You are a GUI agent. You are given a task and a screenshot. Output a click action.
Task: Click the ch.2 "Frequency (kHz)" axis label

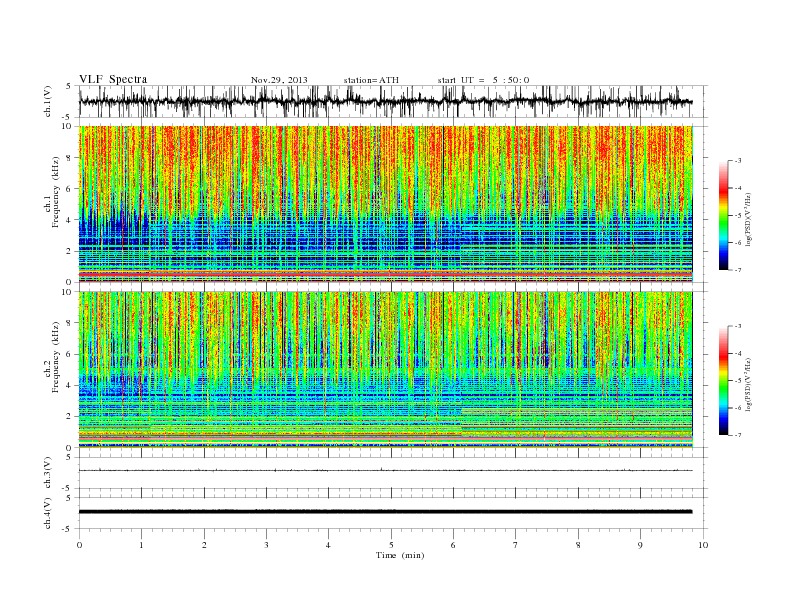click(56, 357)
